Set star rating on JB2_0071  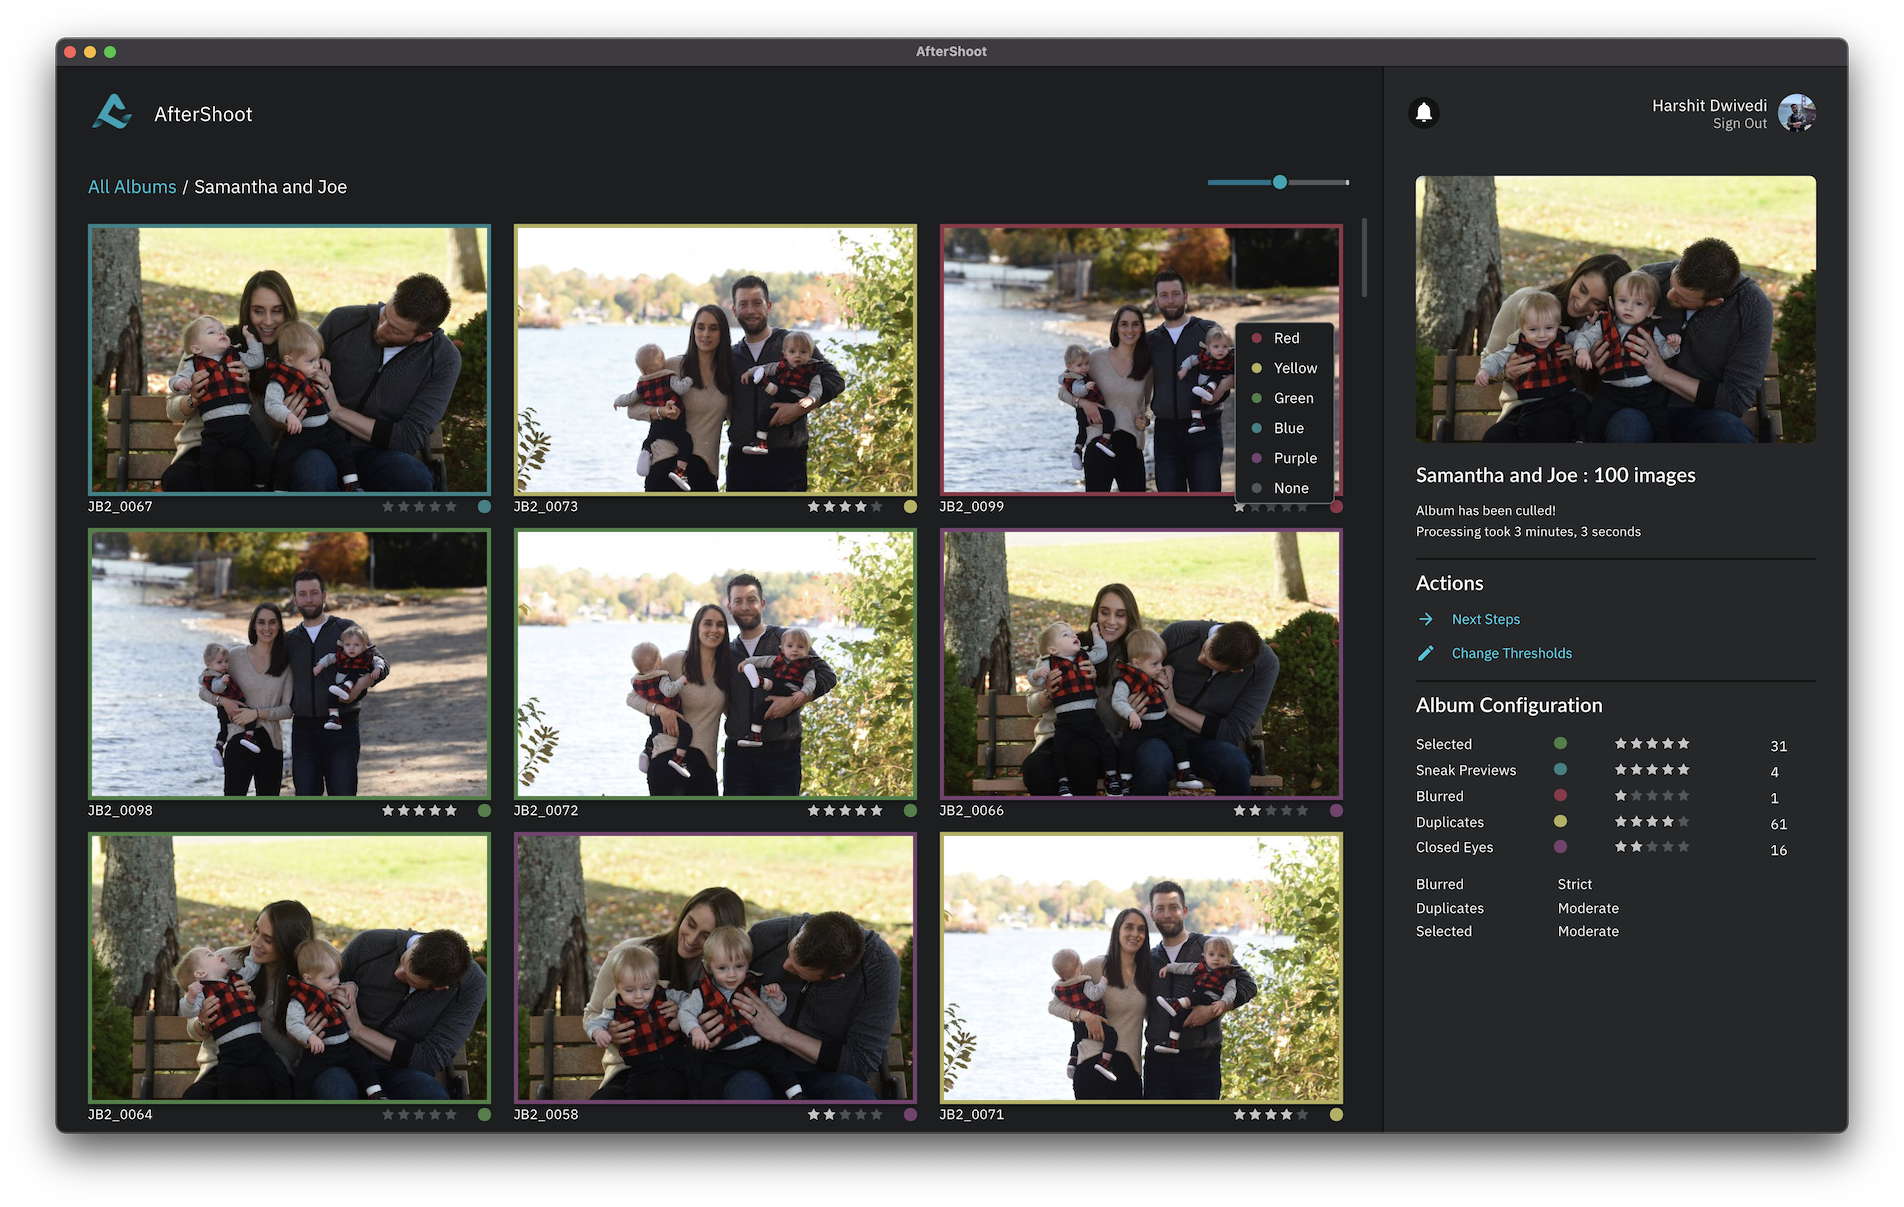click(x=1271, y=1115)
